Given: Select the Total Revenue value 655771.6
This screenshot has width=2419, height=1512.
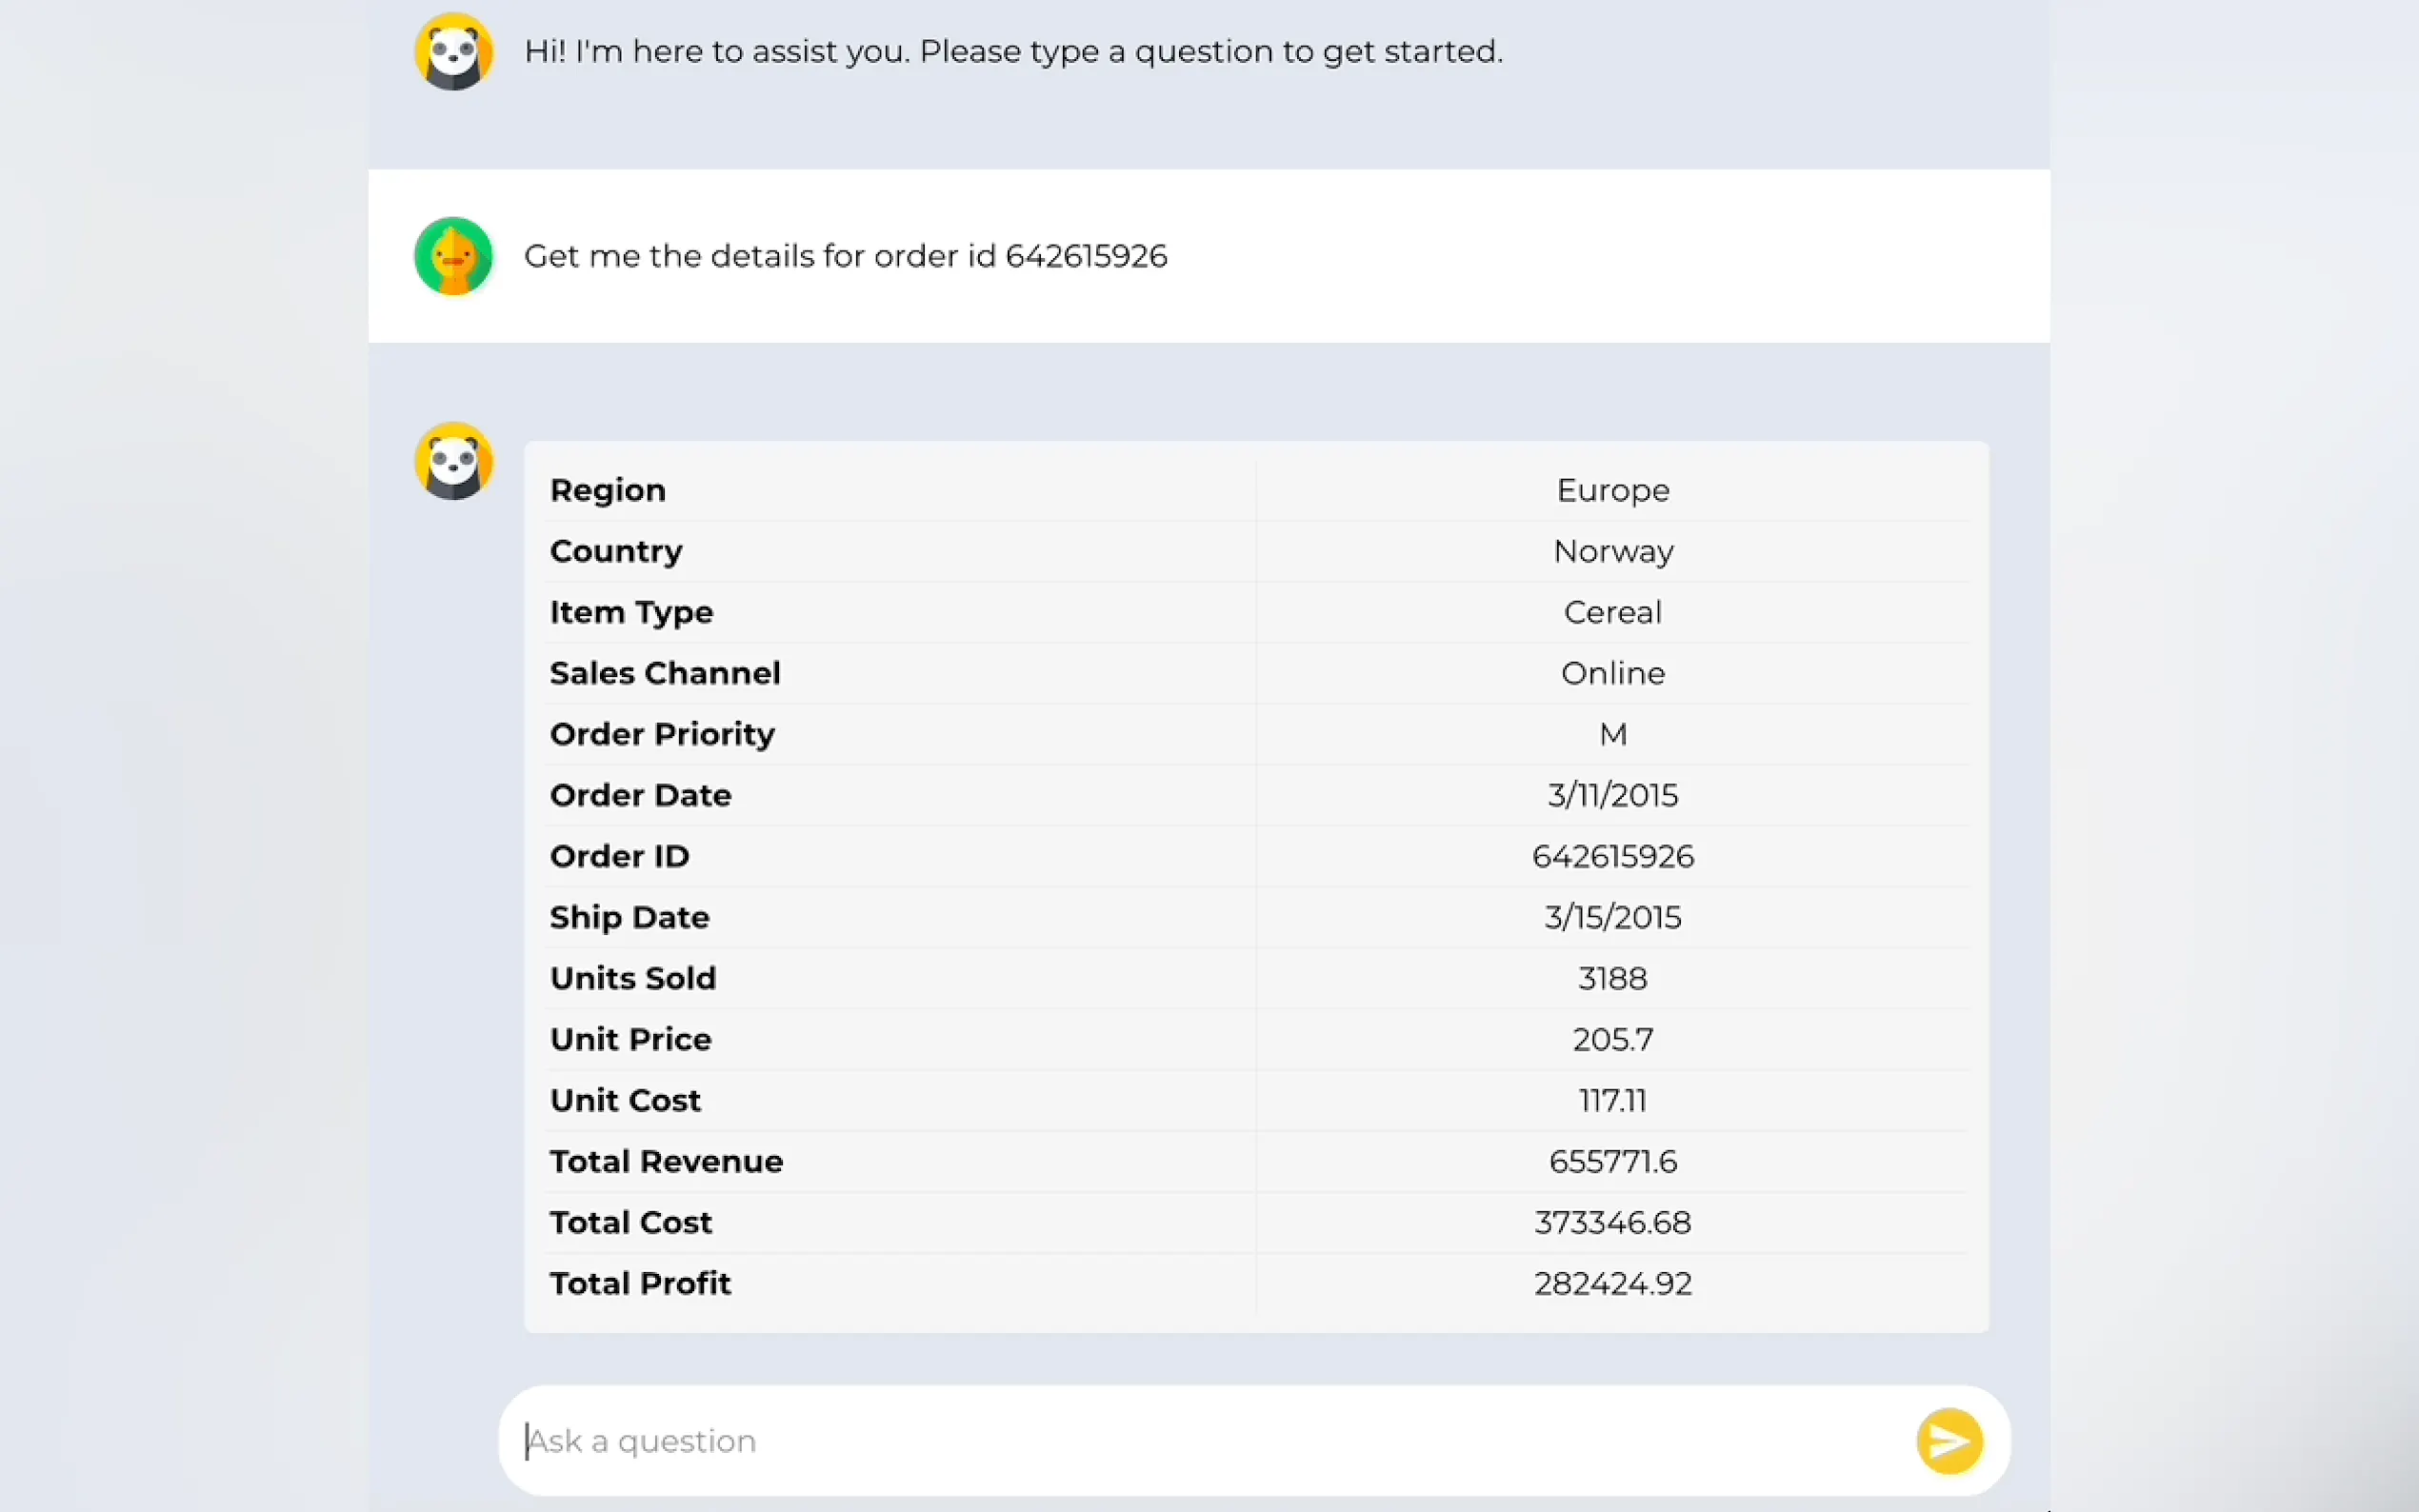Looking at the screenshot, I should 1612,1161.
